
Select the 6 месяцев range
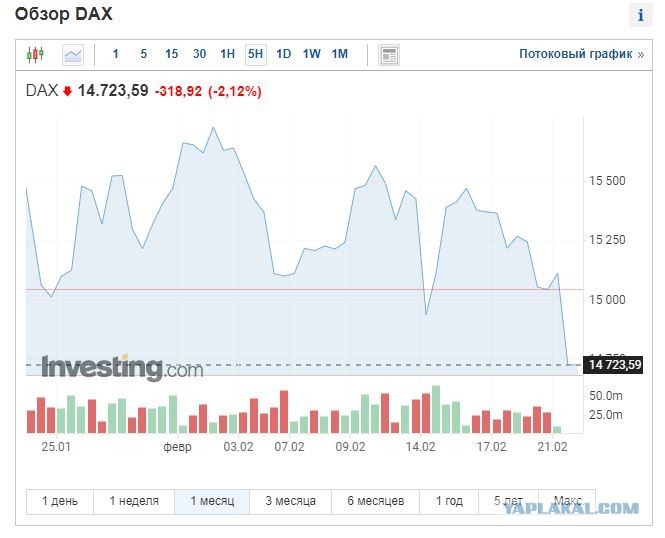click(x=375, y=502)
